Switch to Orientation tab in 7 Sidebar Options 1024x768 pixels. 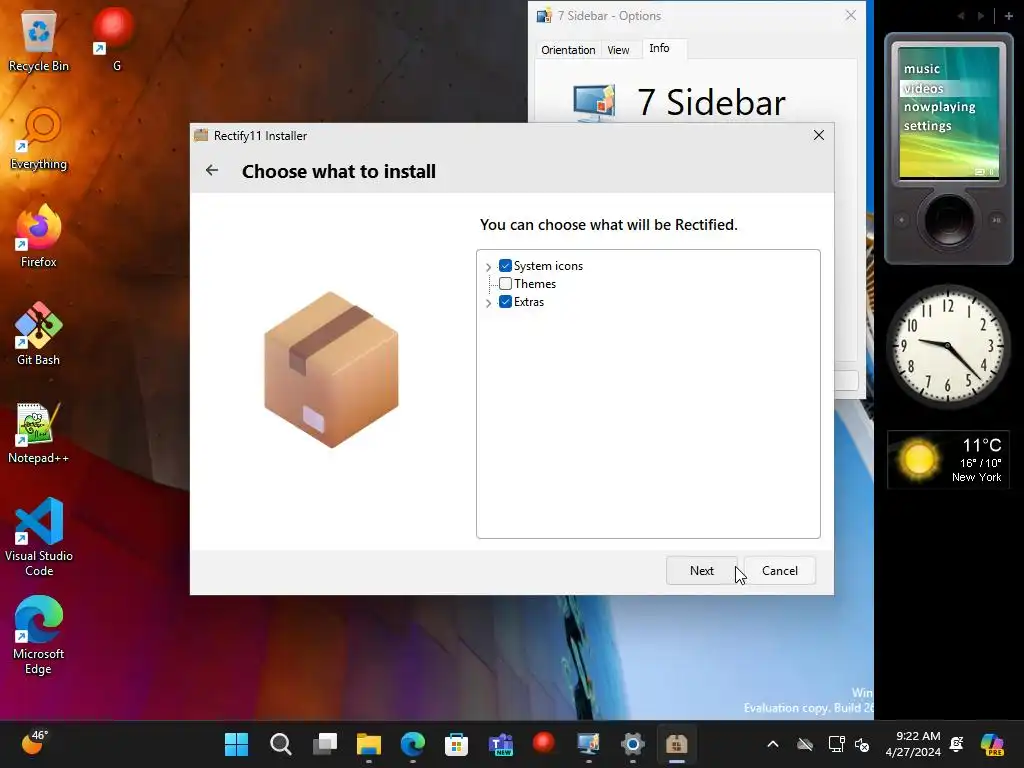[x=568, y=50]
